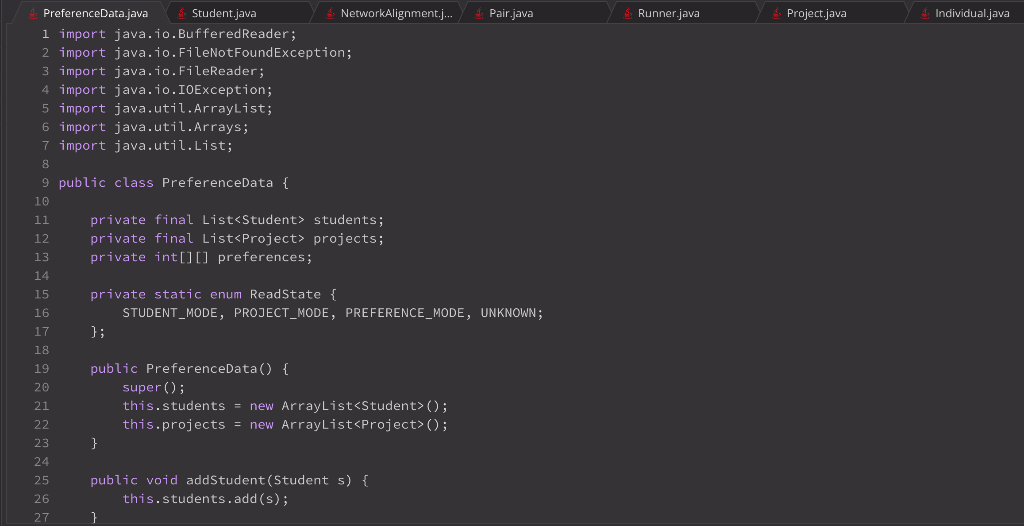This screenshot has width=1024, height=526.
Task: Click Java icon on Project.java tab
Action: pos(776,13)
